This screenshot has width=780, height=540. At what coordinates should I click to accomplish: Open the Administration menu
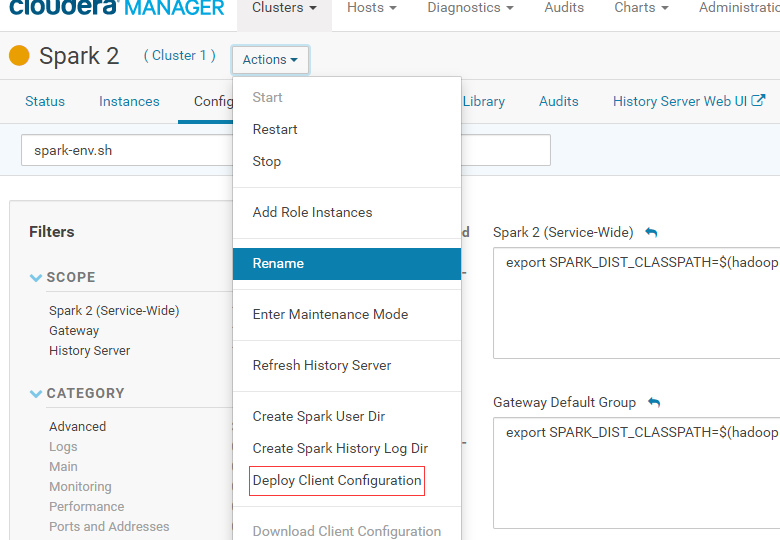pyautogui.click(x=739, y=8)
